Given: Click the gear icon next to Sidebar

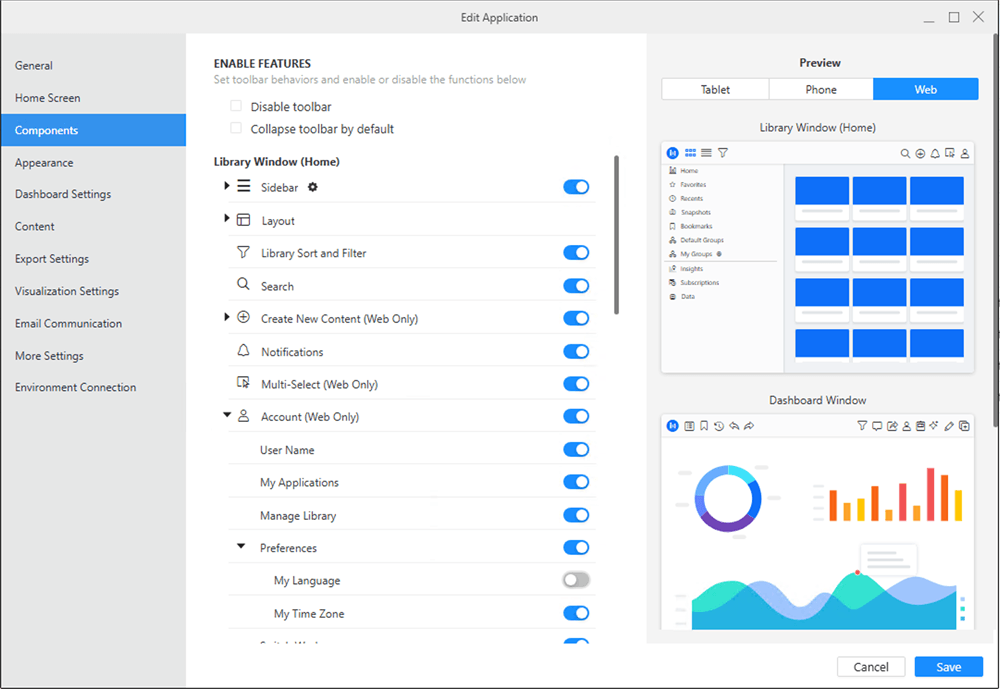Looking at the screenshot, I should pos(313,187).
